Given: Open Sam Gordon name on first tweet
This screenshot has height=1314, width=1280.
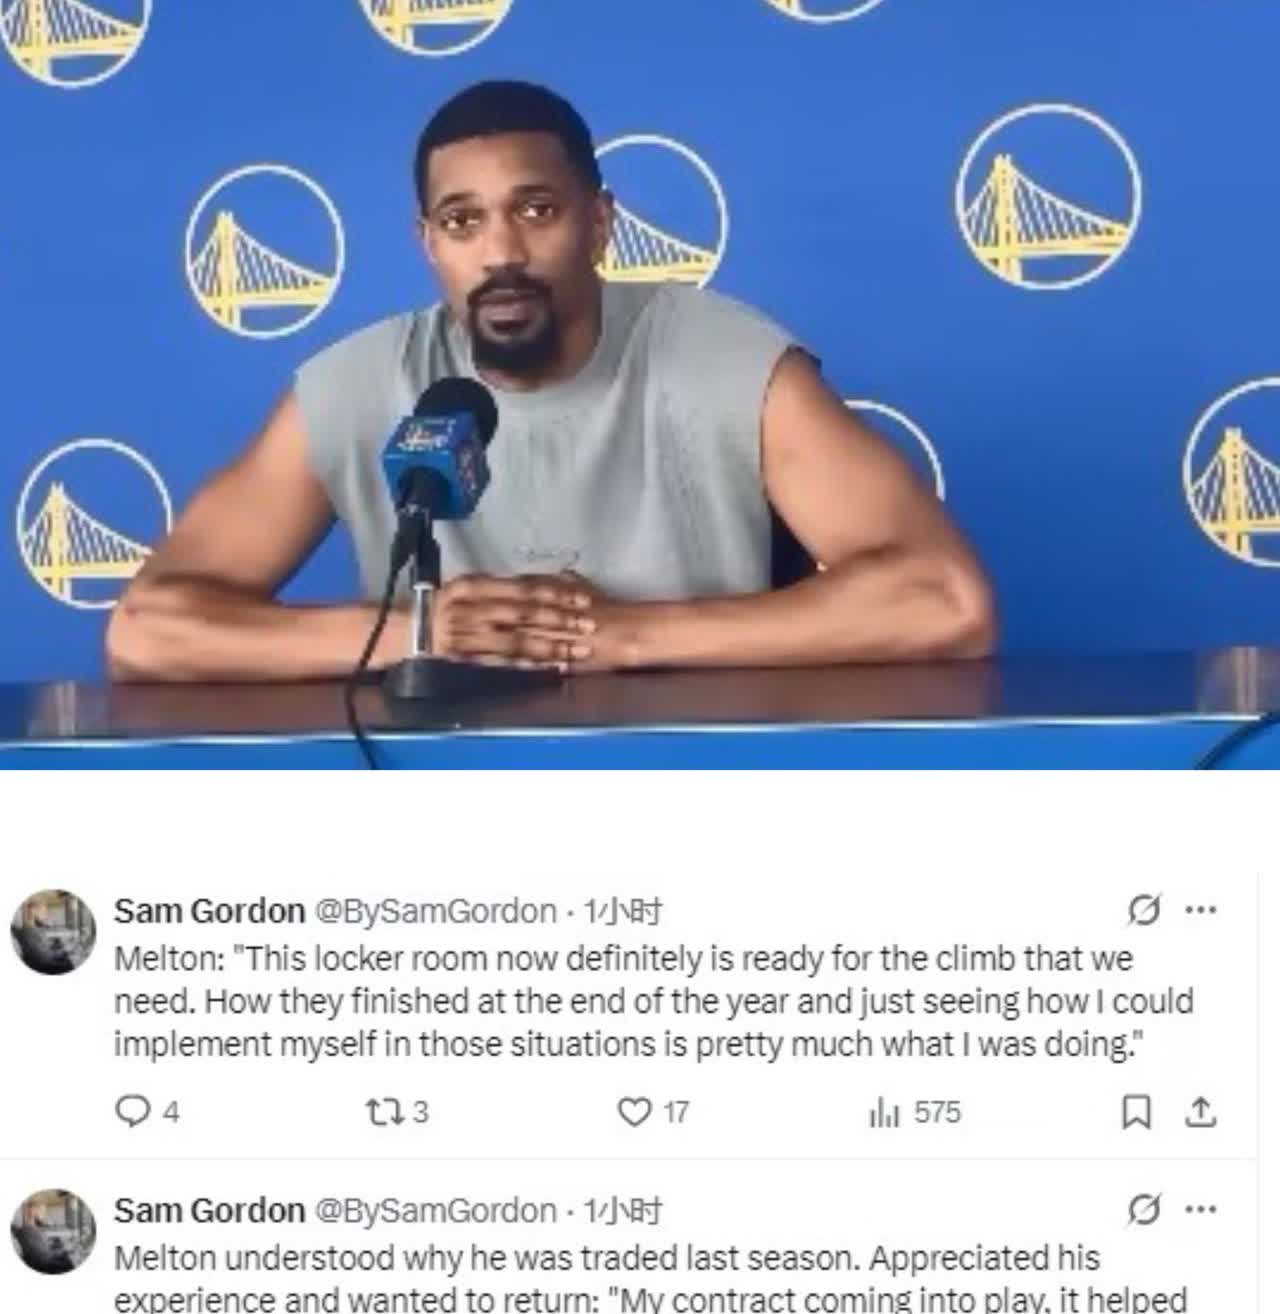Looking at the screenshot, I should pyautogui.click(x=209, y=911).
